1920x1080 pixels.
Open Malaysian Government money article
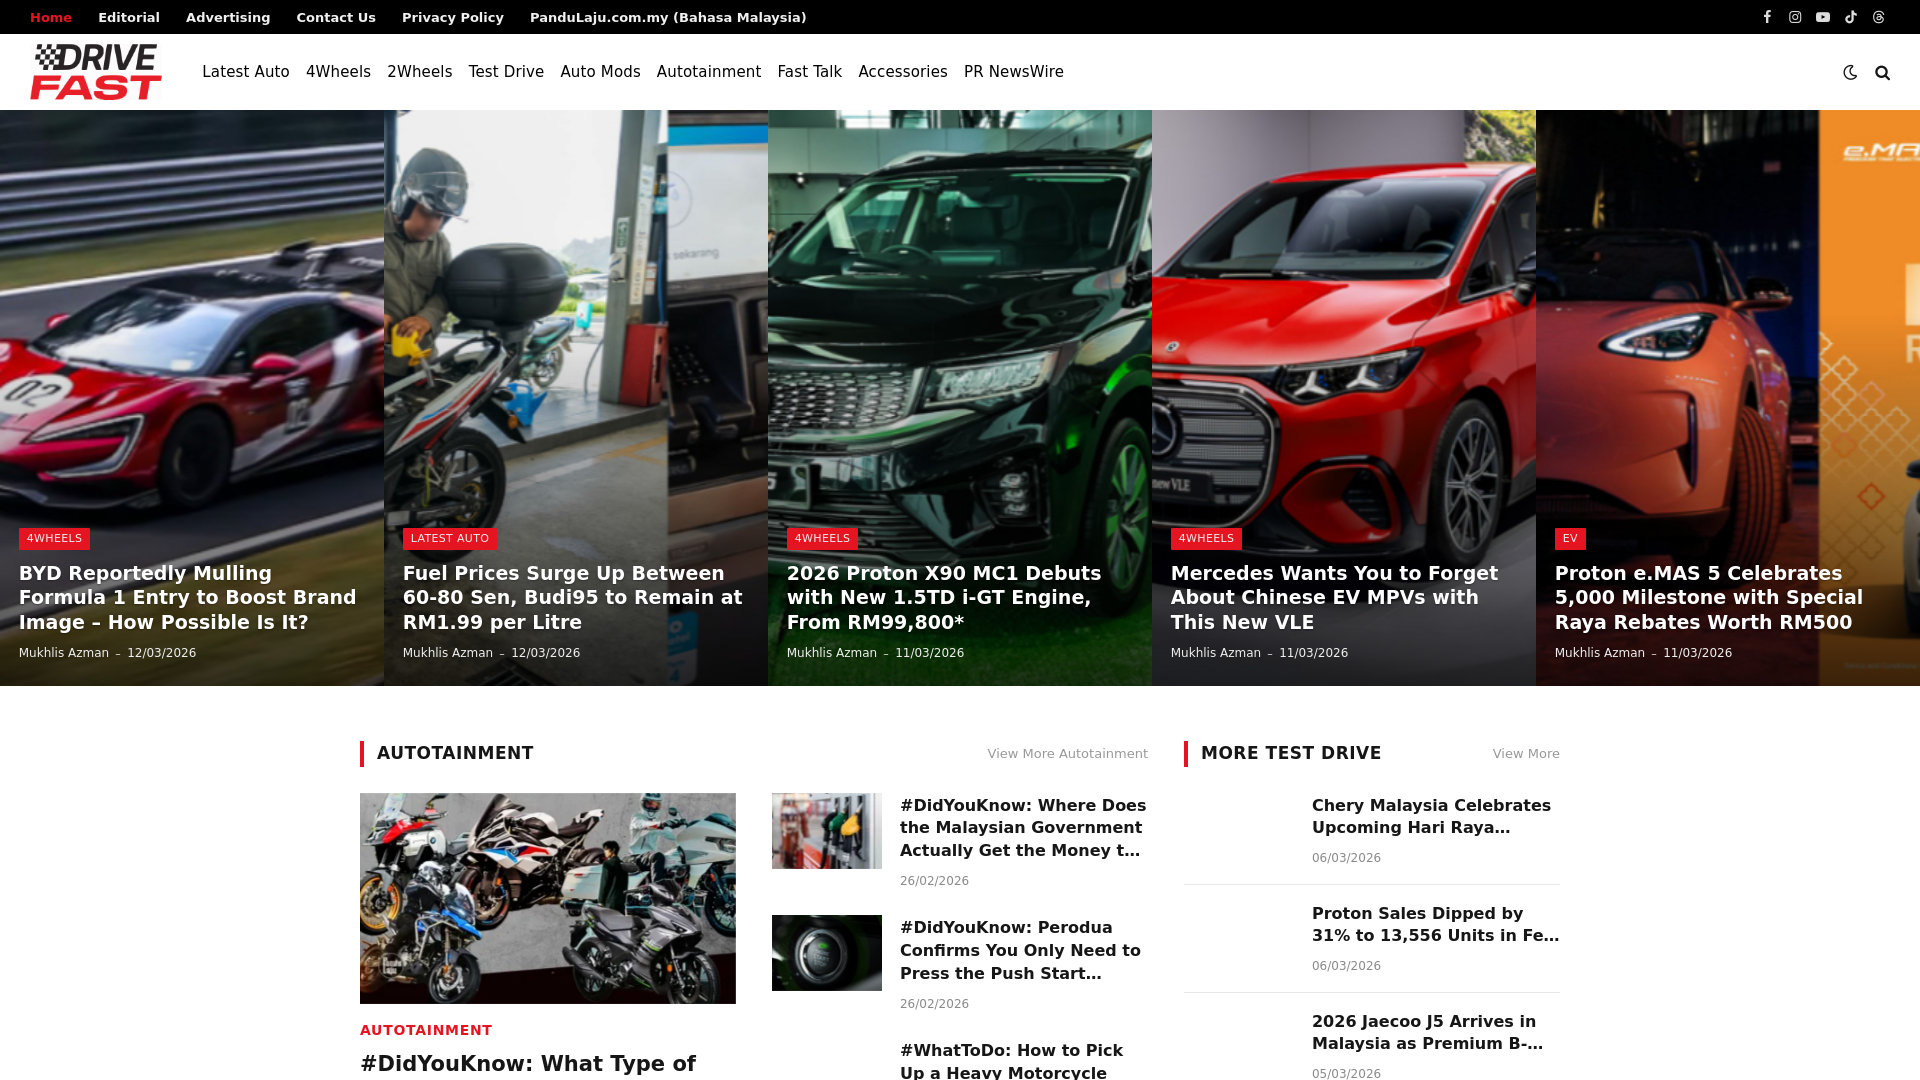tap(1023, 828)
